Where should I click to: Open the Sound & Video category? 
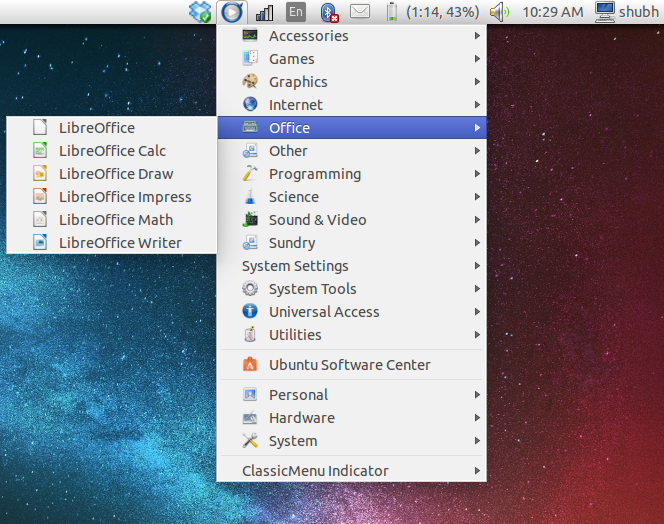pyautogui.click(x=351, y=219)
